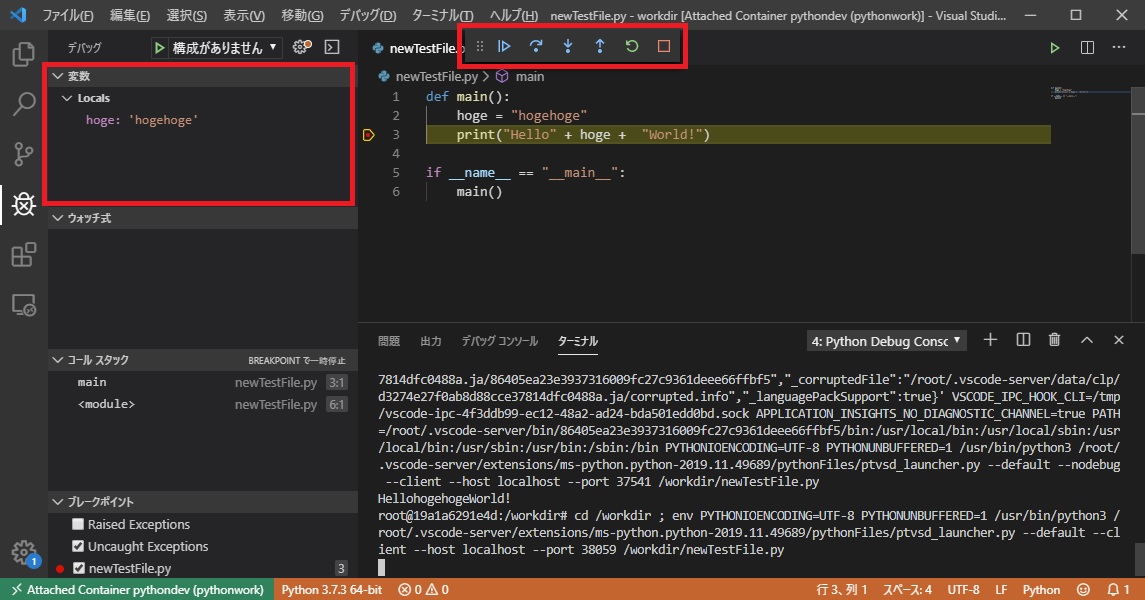Open notifications bell in status bar
The width and height of the screenshot is (1145, 600).
pos(1118,589)
